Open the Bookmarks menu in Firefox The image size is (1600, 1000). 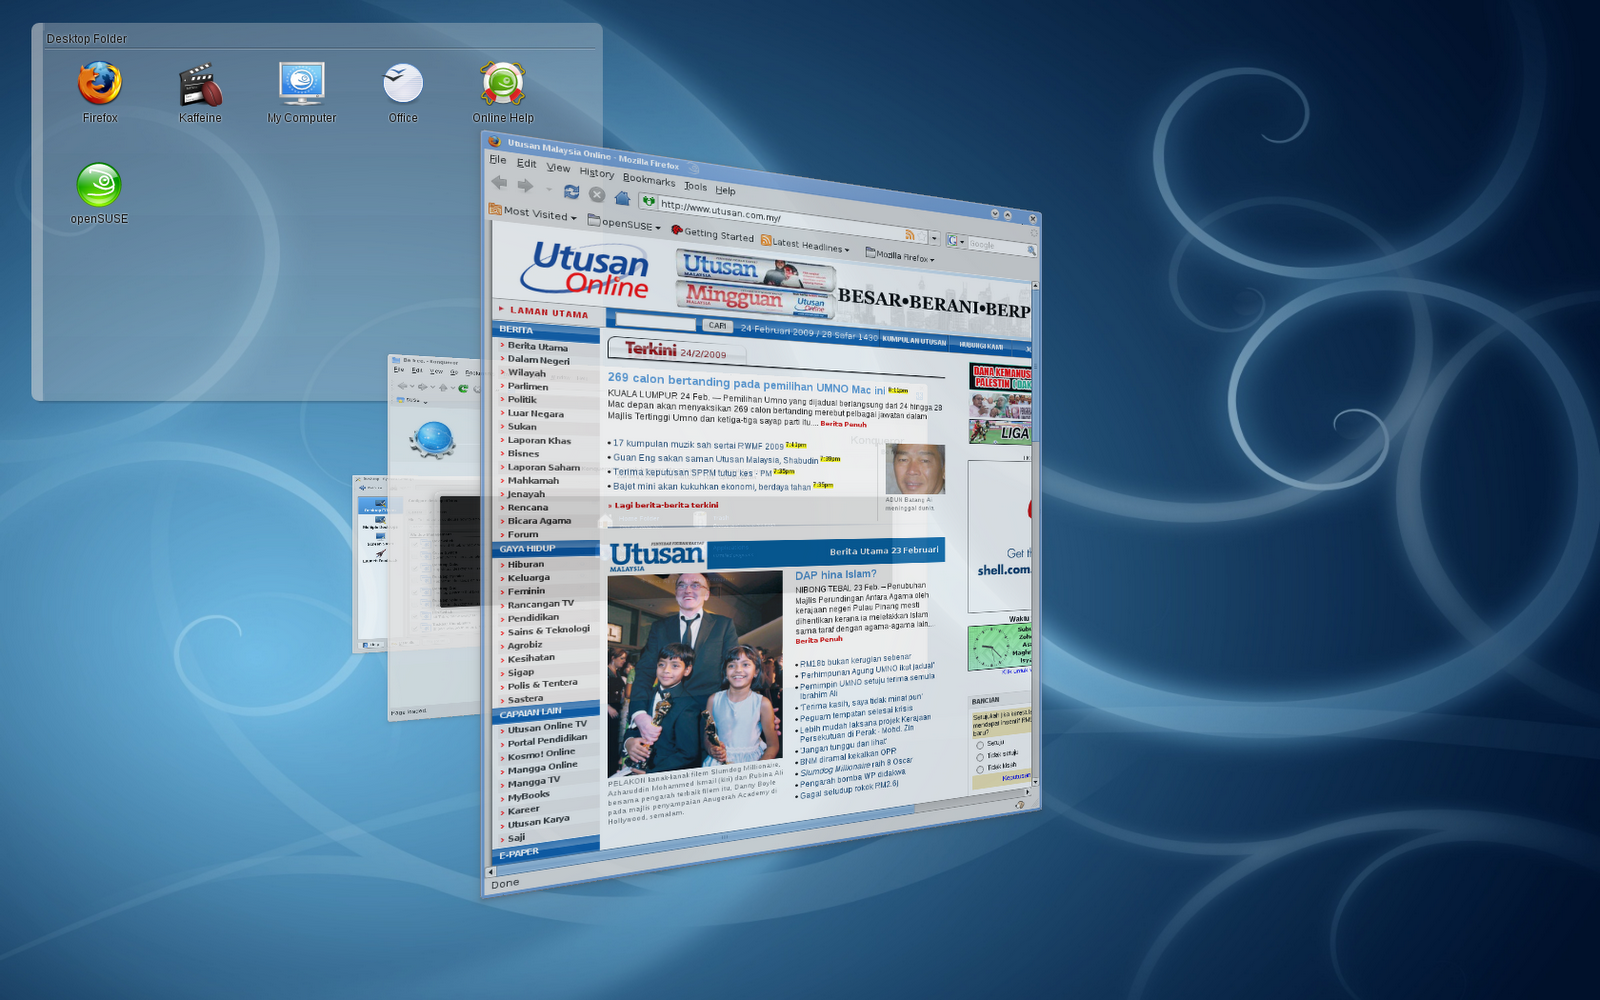point(649,180)
